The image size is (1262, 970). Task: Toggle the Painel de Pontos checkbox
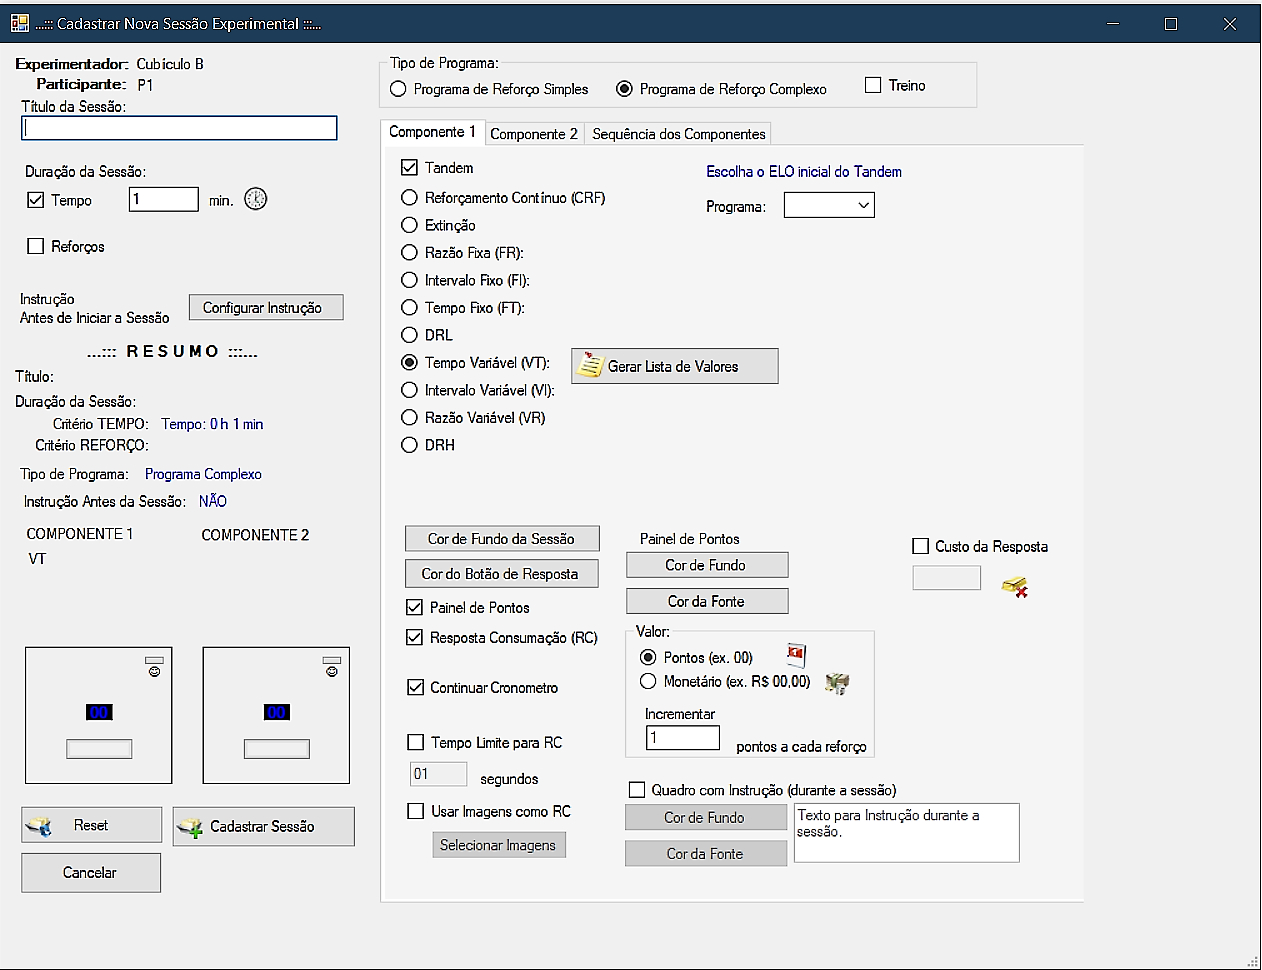415,607
